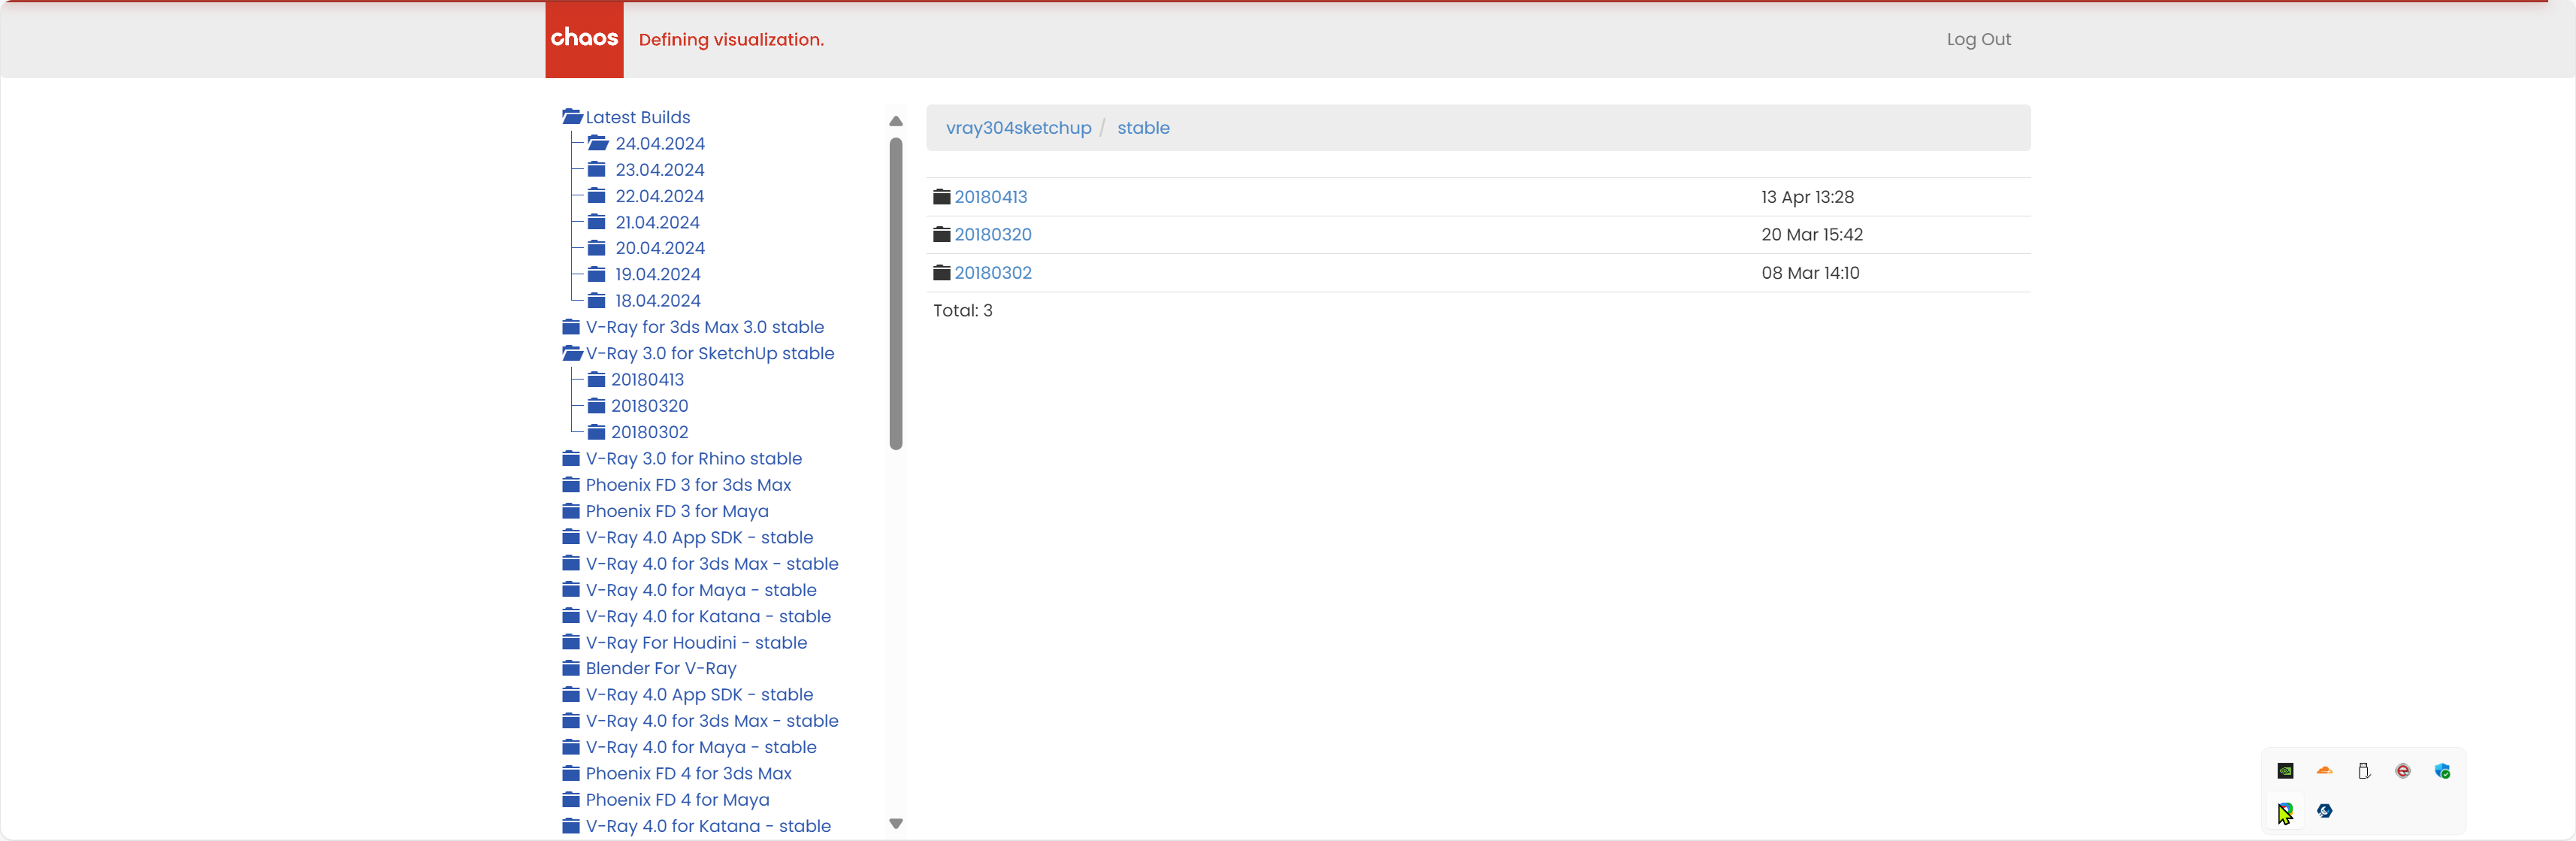Open the 23.04.2024 build folder
2576x841 pixels.
tap(659, 170)
